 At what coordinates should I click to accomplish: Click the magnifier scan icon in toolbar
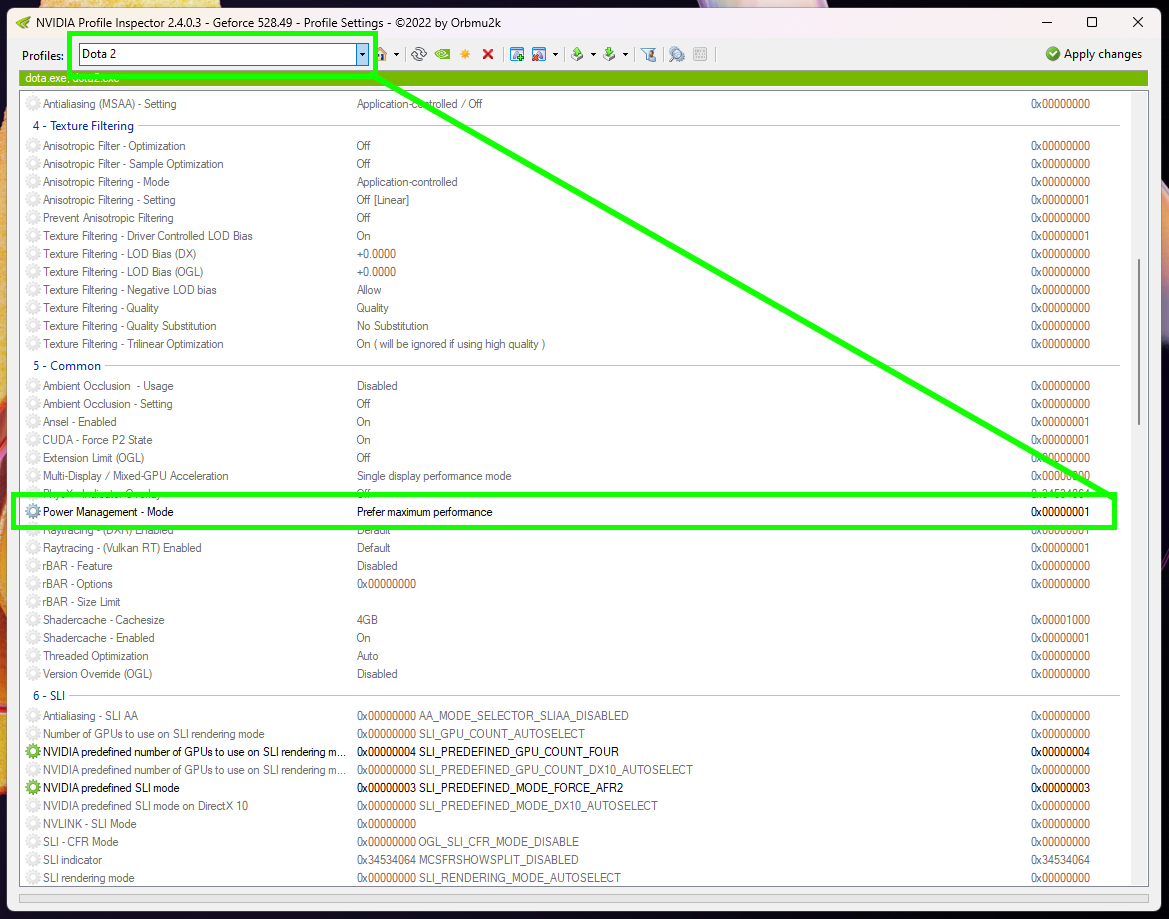point(677,54)
